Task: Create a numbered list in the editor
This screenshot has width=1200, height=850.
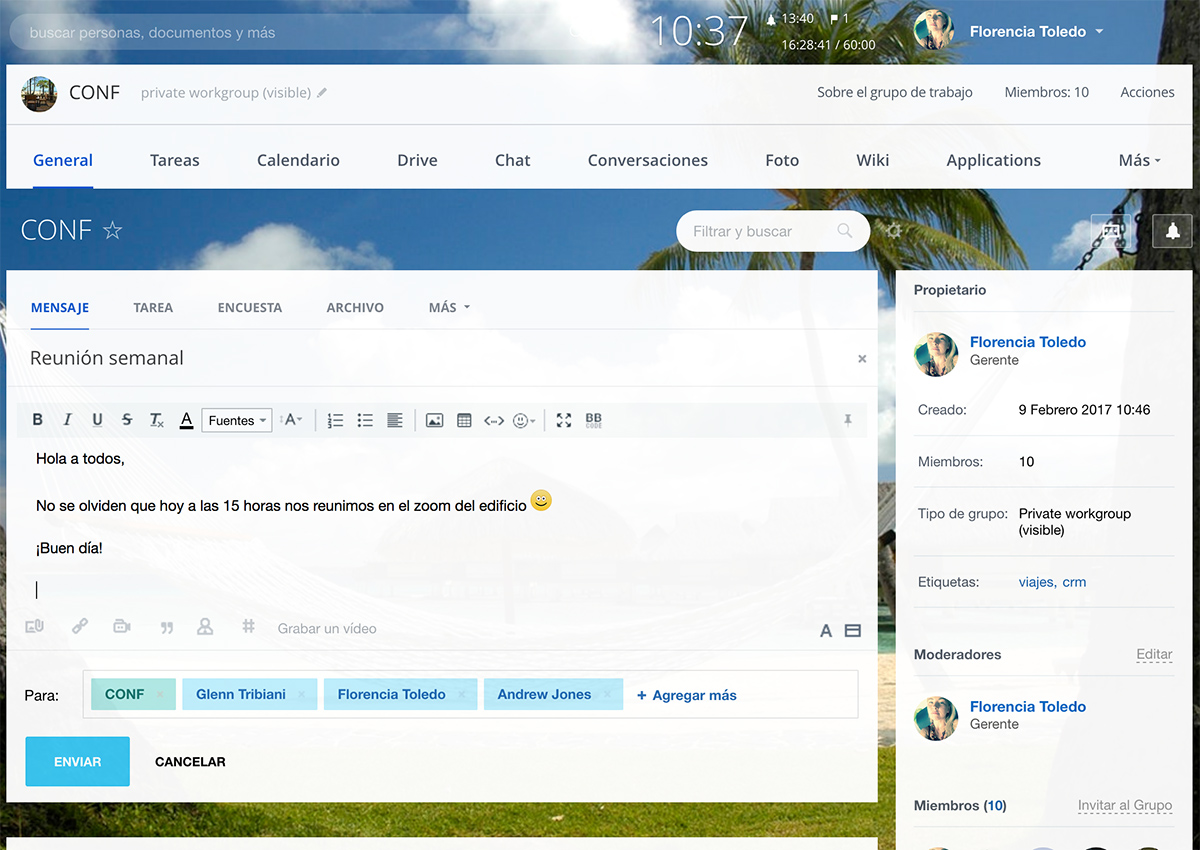Action: [x=335, y=421]
